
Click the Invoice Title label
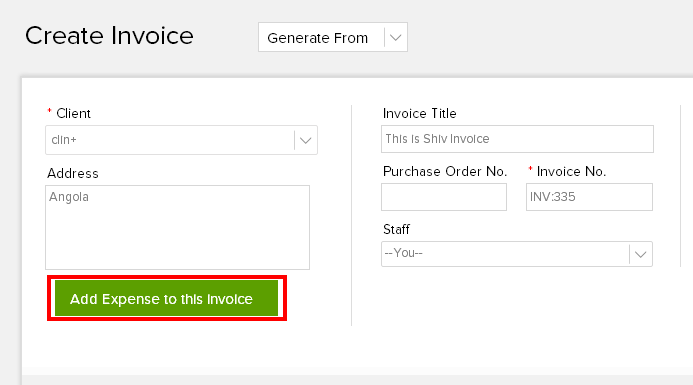[x=419, y=114]
